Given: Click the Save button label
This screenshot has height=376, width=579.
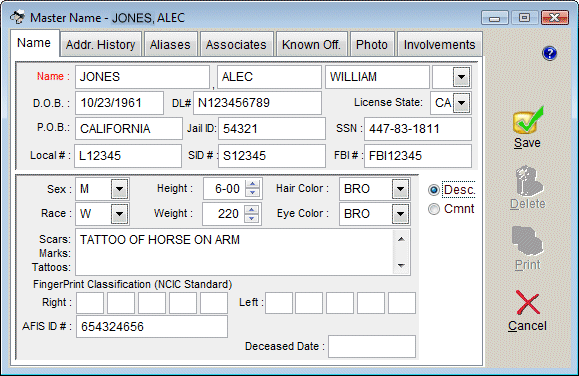Looking at the screenshot, I should (x=527, y=143).
